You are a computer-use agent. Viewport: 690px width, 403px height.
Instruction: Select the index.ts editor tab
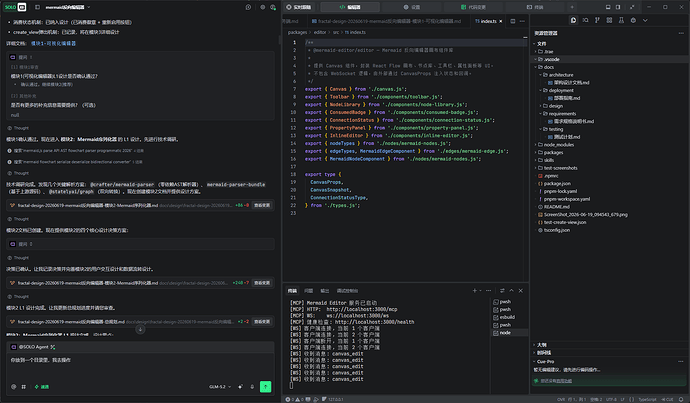[x=486, y=21]
